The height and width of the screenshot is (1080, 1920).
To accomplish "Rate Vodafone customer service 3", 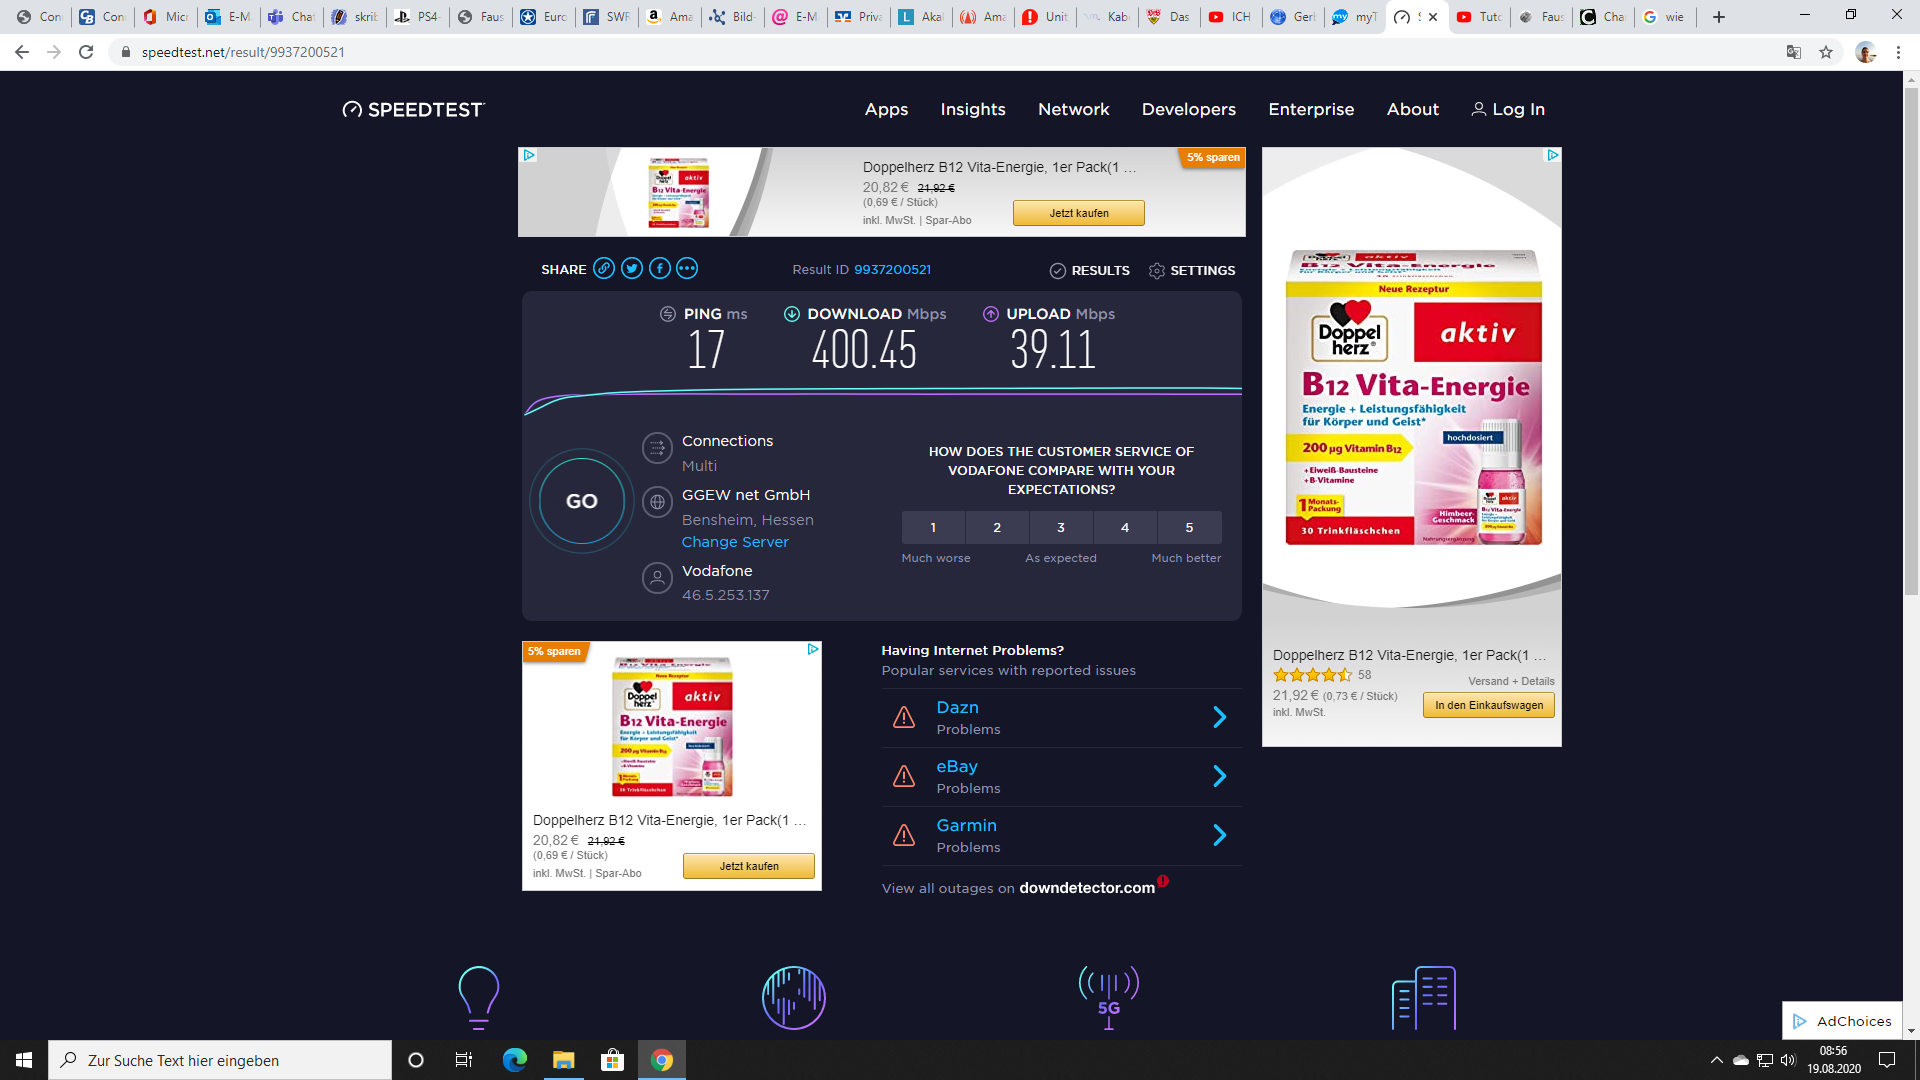I will tap(1061, 527).
